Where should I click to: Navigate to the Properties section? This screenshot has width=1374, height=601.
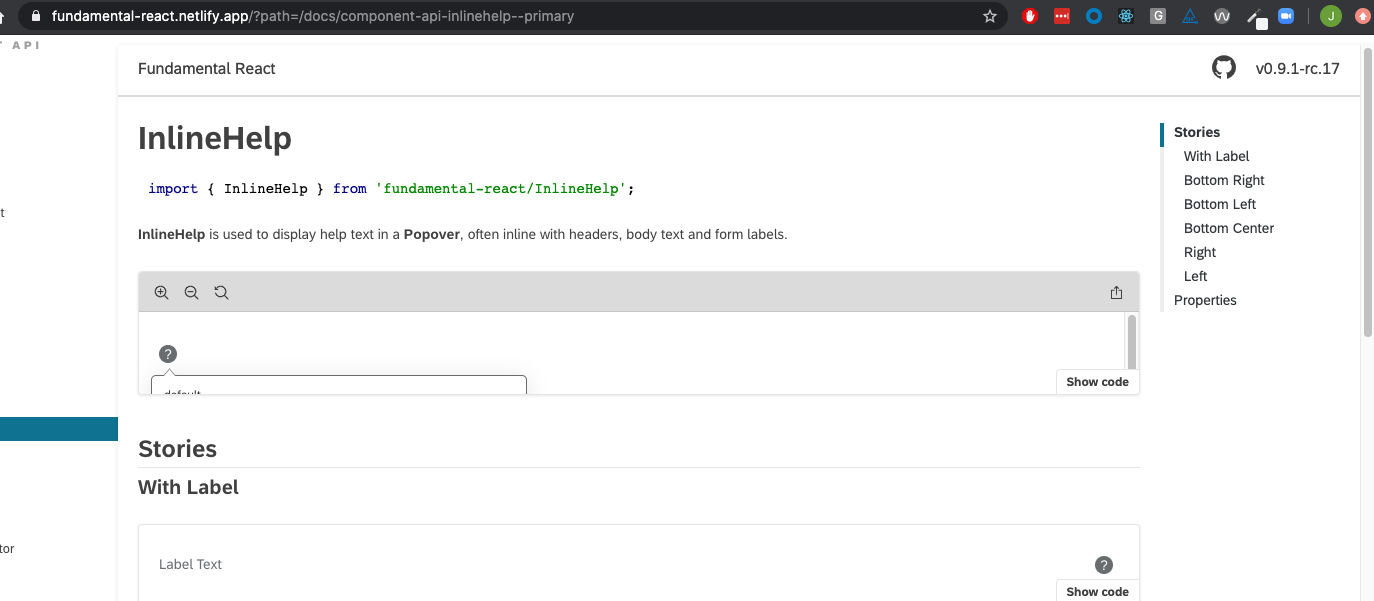1205,299
